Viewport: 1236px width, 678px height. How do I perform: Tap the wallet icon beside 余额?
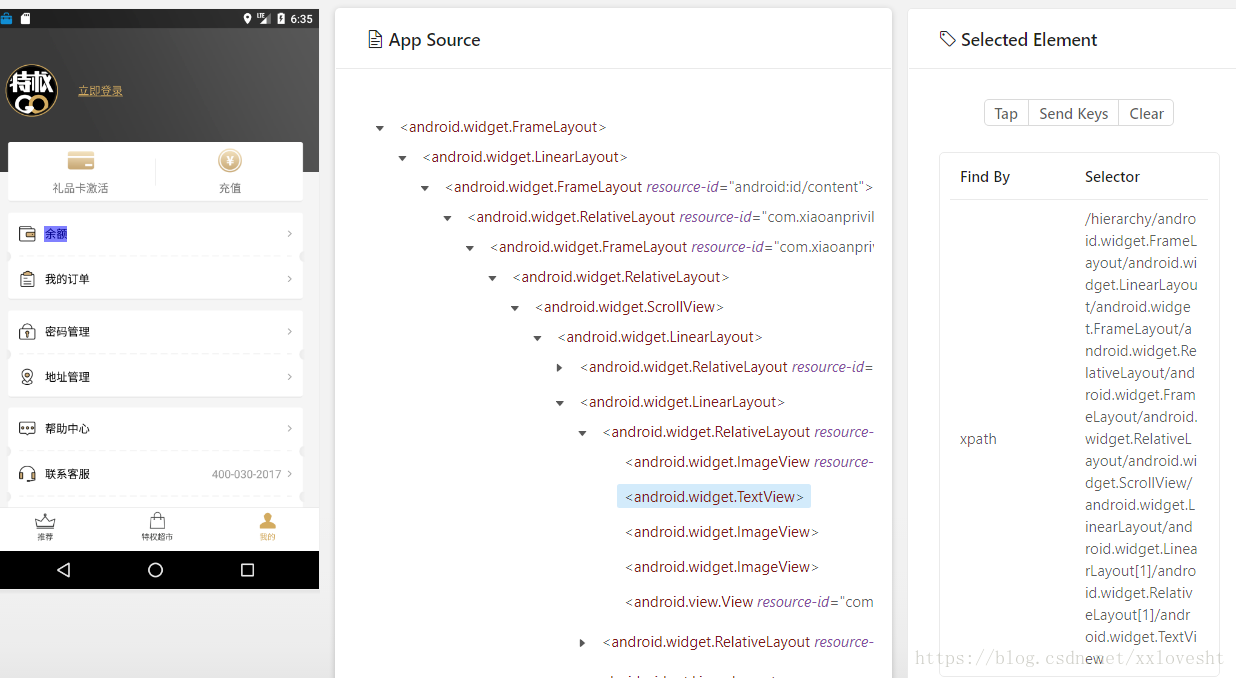coord(27,234)
